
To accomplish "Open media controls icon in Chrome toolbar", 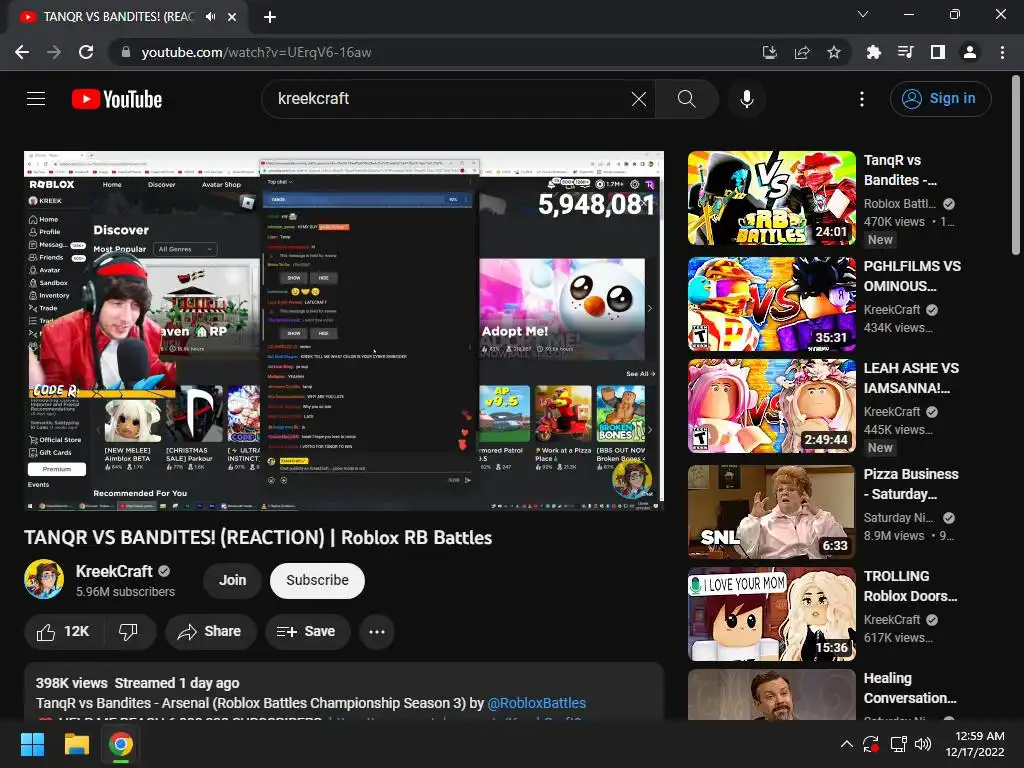I will coord(905,52).
